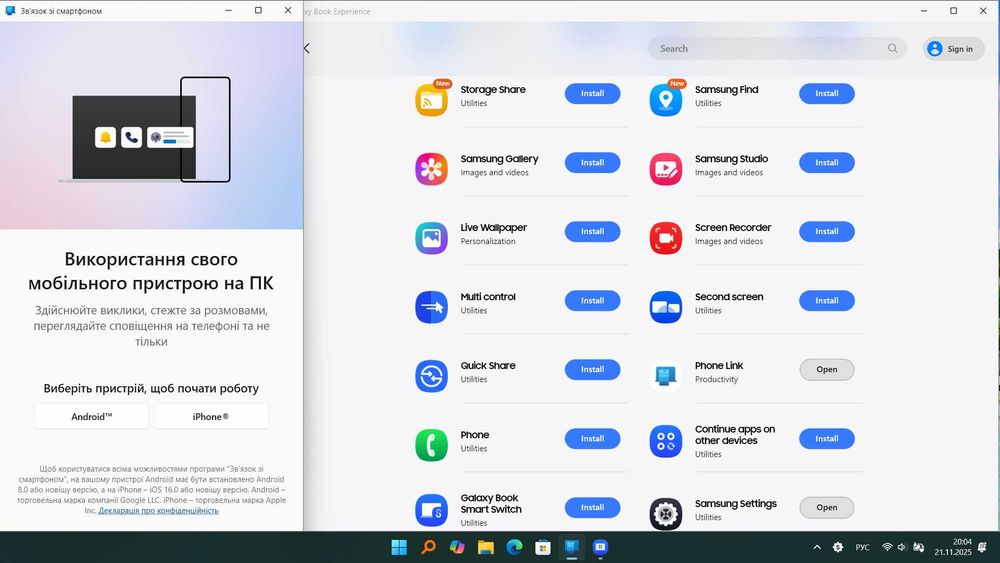
Task: Click the Quick Share app icon
Action: [431, 376]
